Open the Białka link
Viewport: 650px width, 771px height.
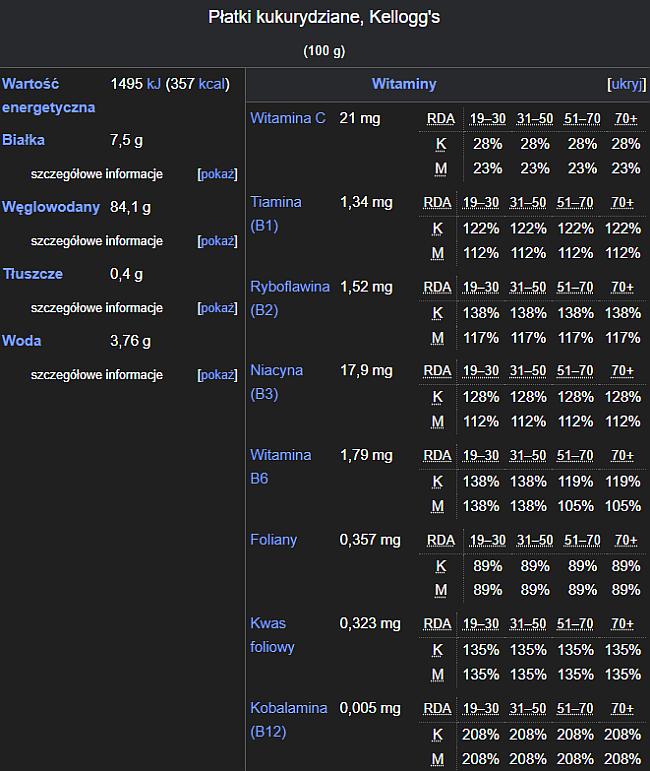coord(23,140)
